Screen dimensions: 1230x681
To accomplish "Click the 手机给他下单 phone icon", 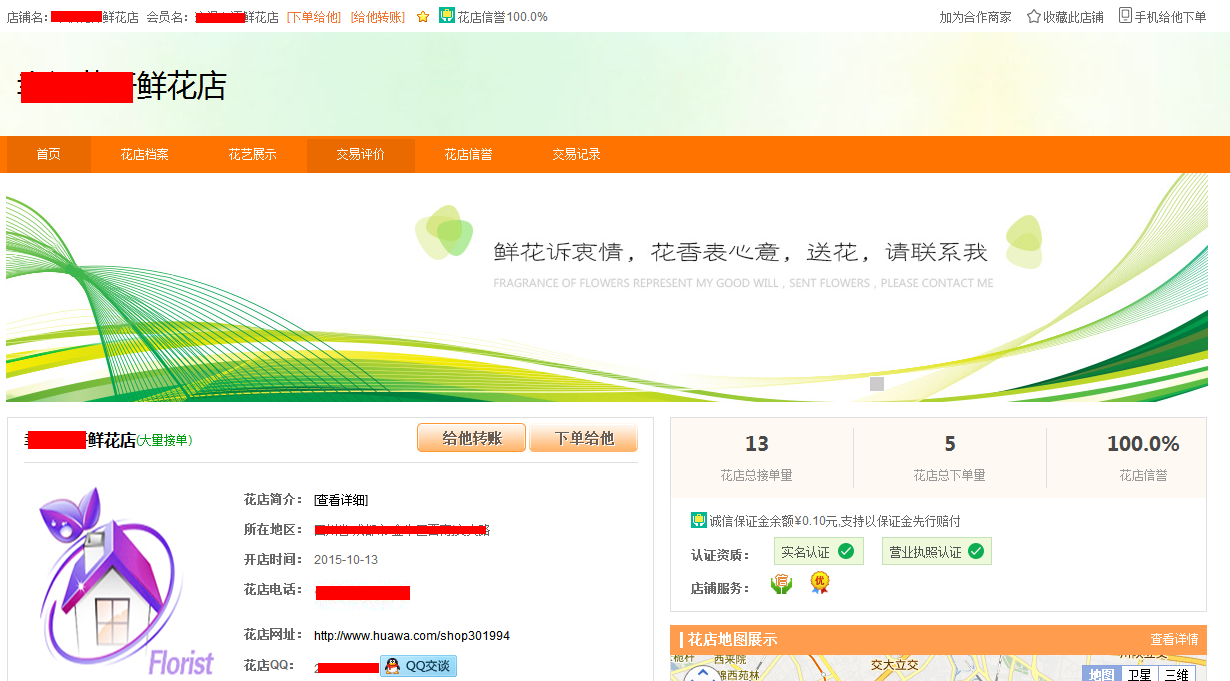I will (1125, 16).
